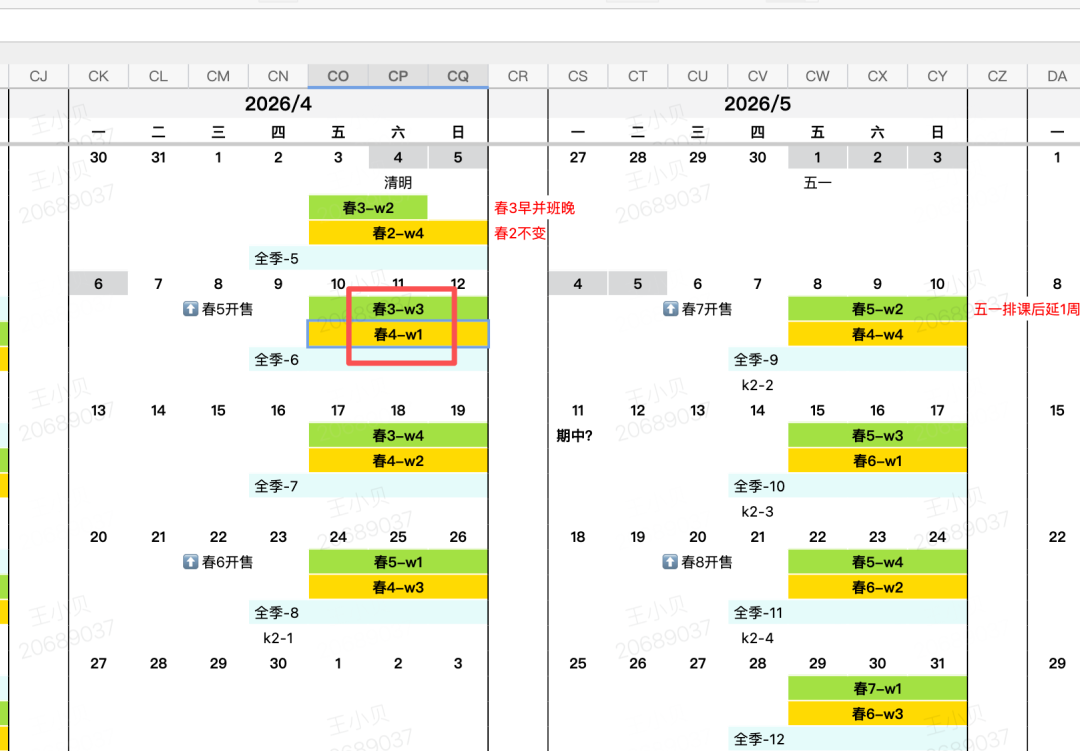The width and height of the screenshot is (1080, 751).
Task: Click the up-arrow icon beside 春5开售
Action: (x=191, y=309)
